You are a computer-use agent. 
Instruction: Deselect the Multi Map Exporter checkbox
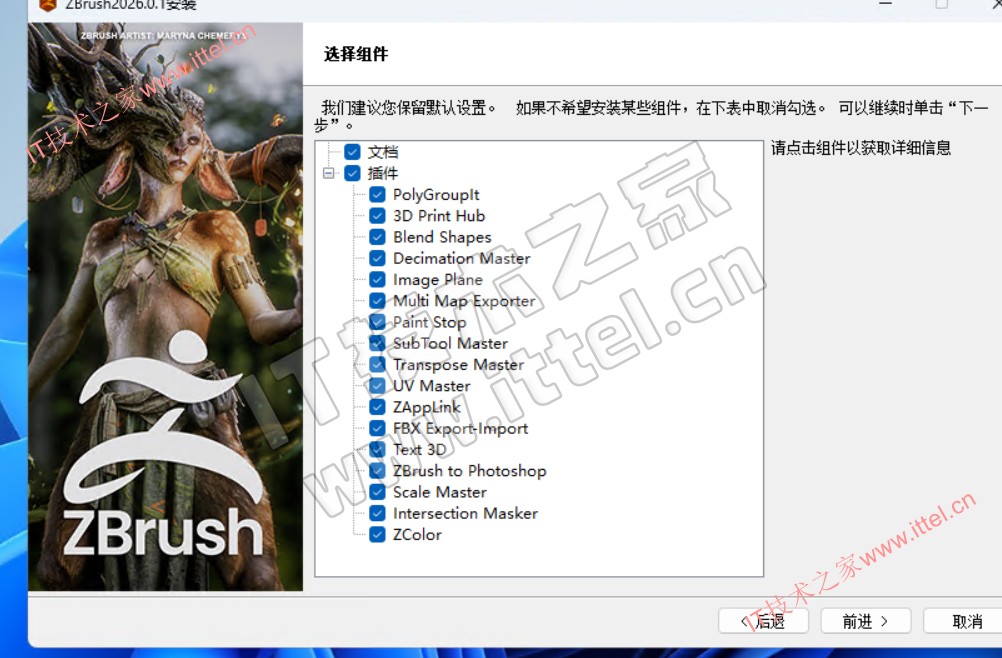377,301
